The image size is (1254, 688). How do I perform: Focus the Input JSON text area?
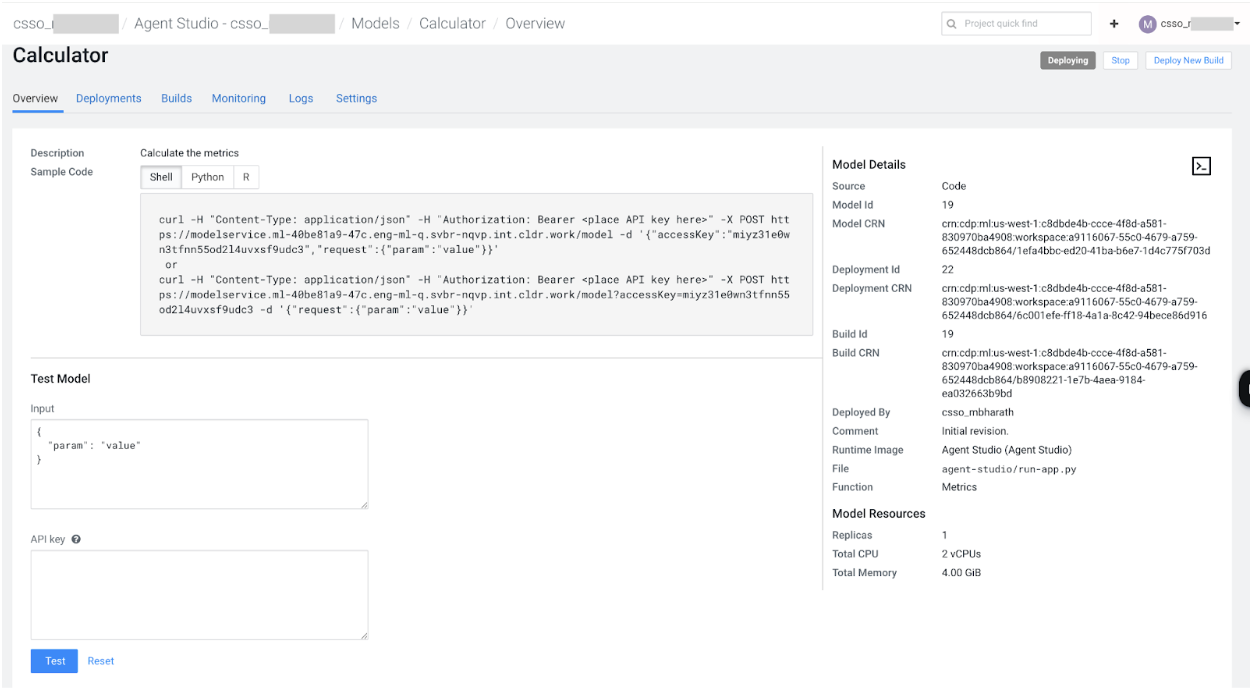coord(199,464)
